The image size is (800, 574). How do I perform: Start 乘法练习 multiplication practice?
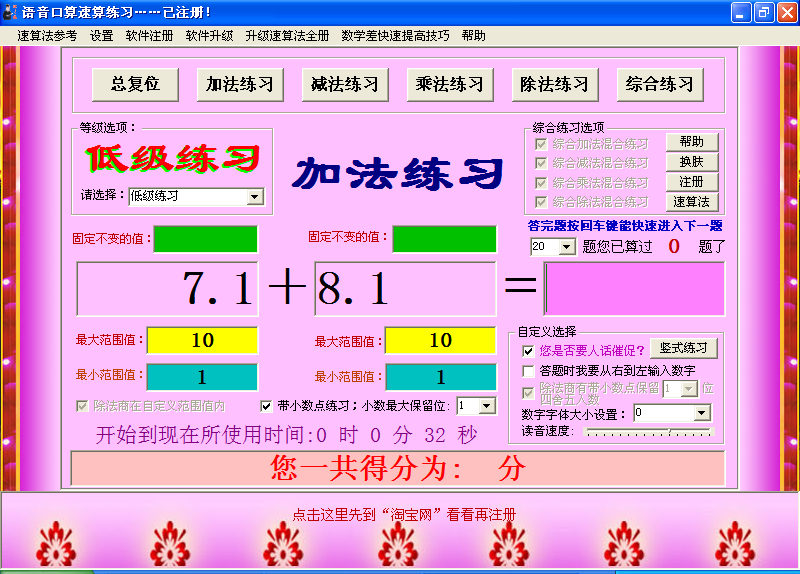[x=450, y=84]
